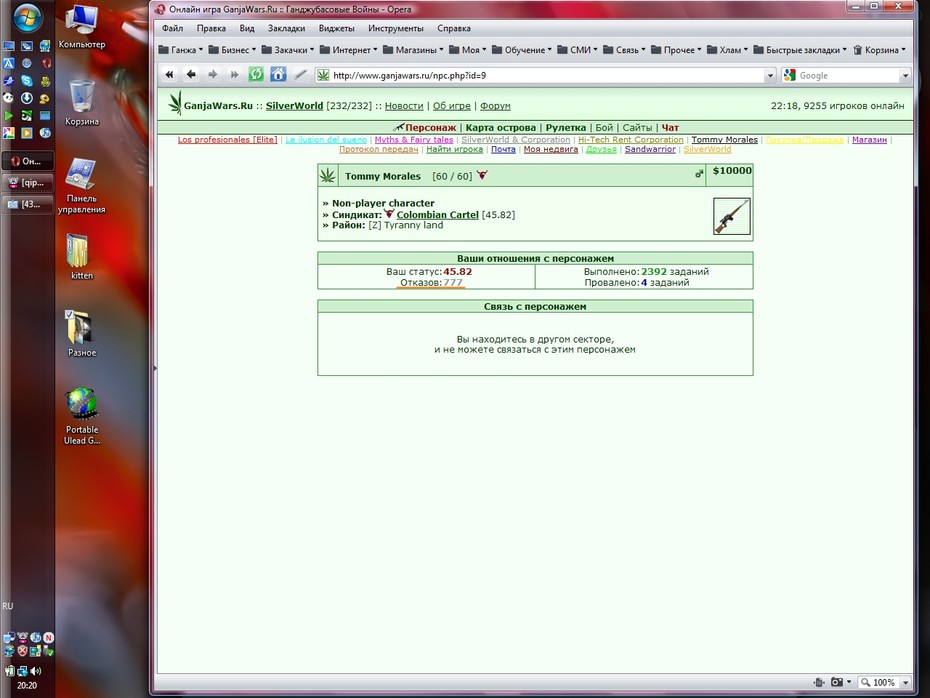Open Корзина recycle bin on desktop

[82, 103]
